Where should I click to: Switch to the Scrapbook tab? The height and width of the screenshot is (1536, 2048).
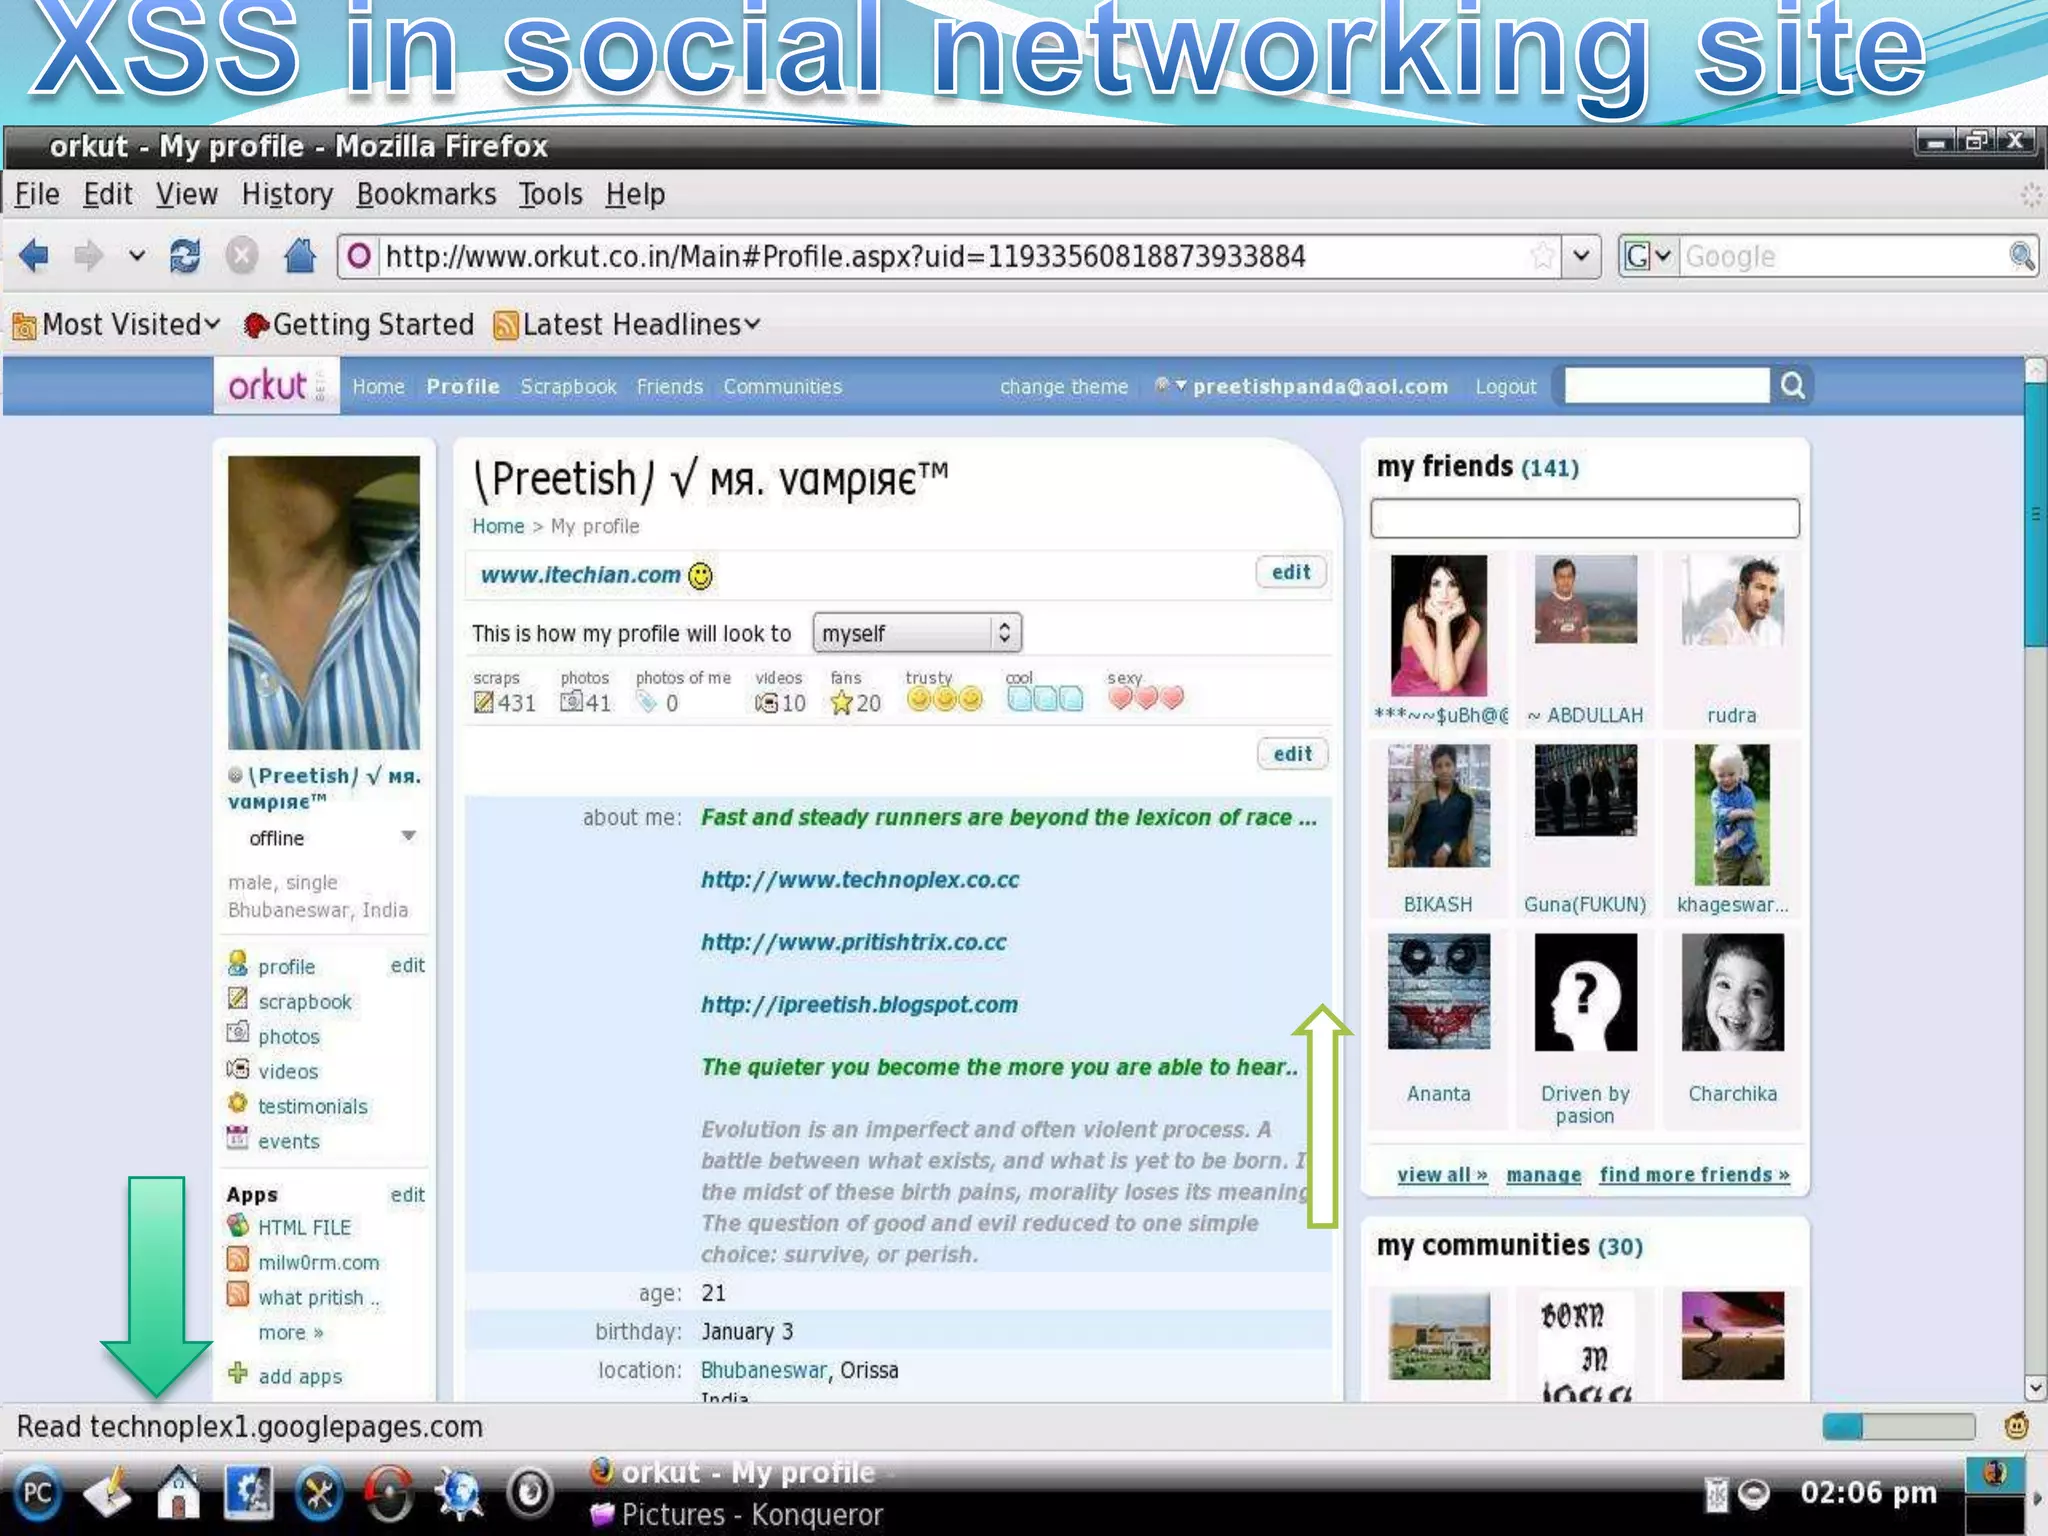568,387
